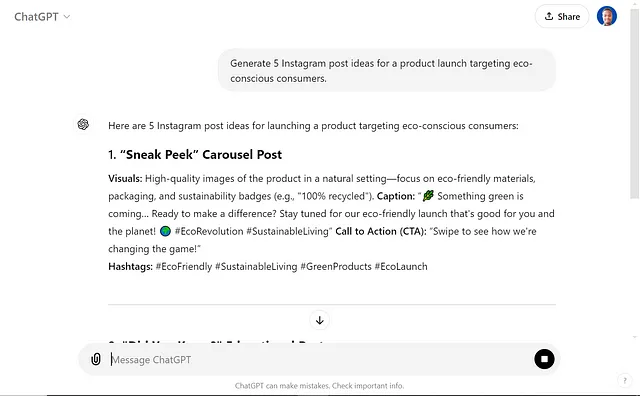Select the user prompt message bubble
The height and width of the screenshot is (396, 640).
pyautogui.click(x=387, y=70)
